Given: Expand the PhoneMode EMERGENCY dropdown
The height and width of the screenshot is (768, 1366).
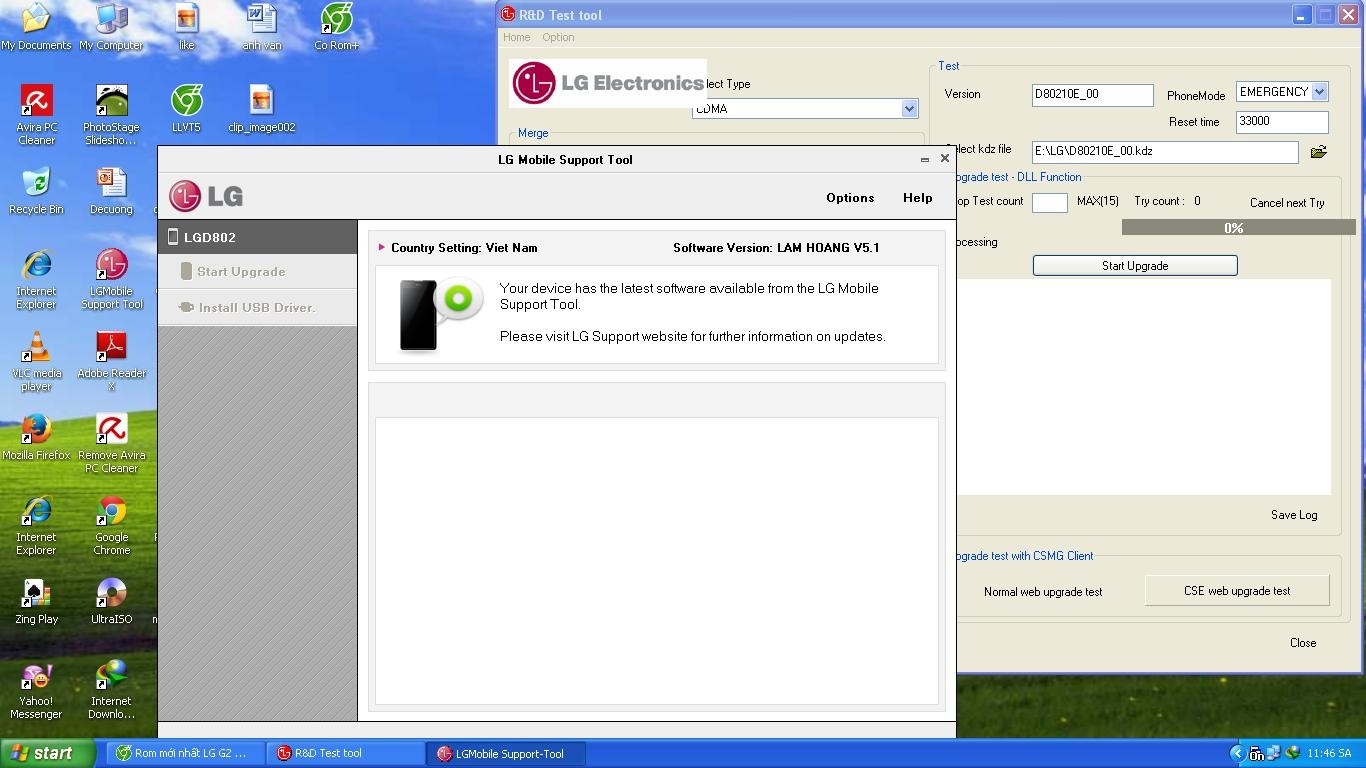Looking at the screenshot, I should click(1319, 92).
